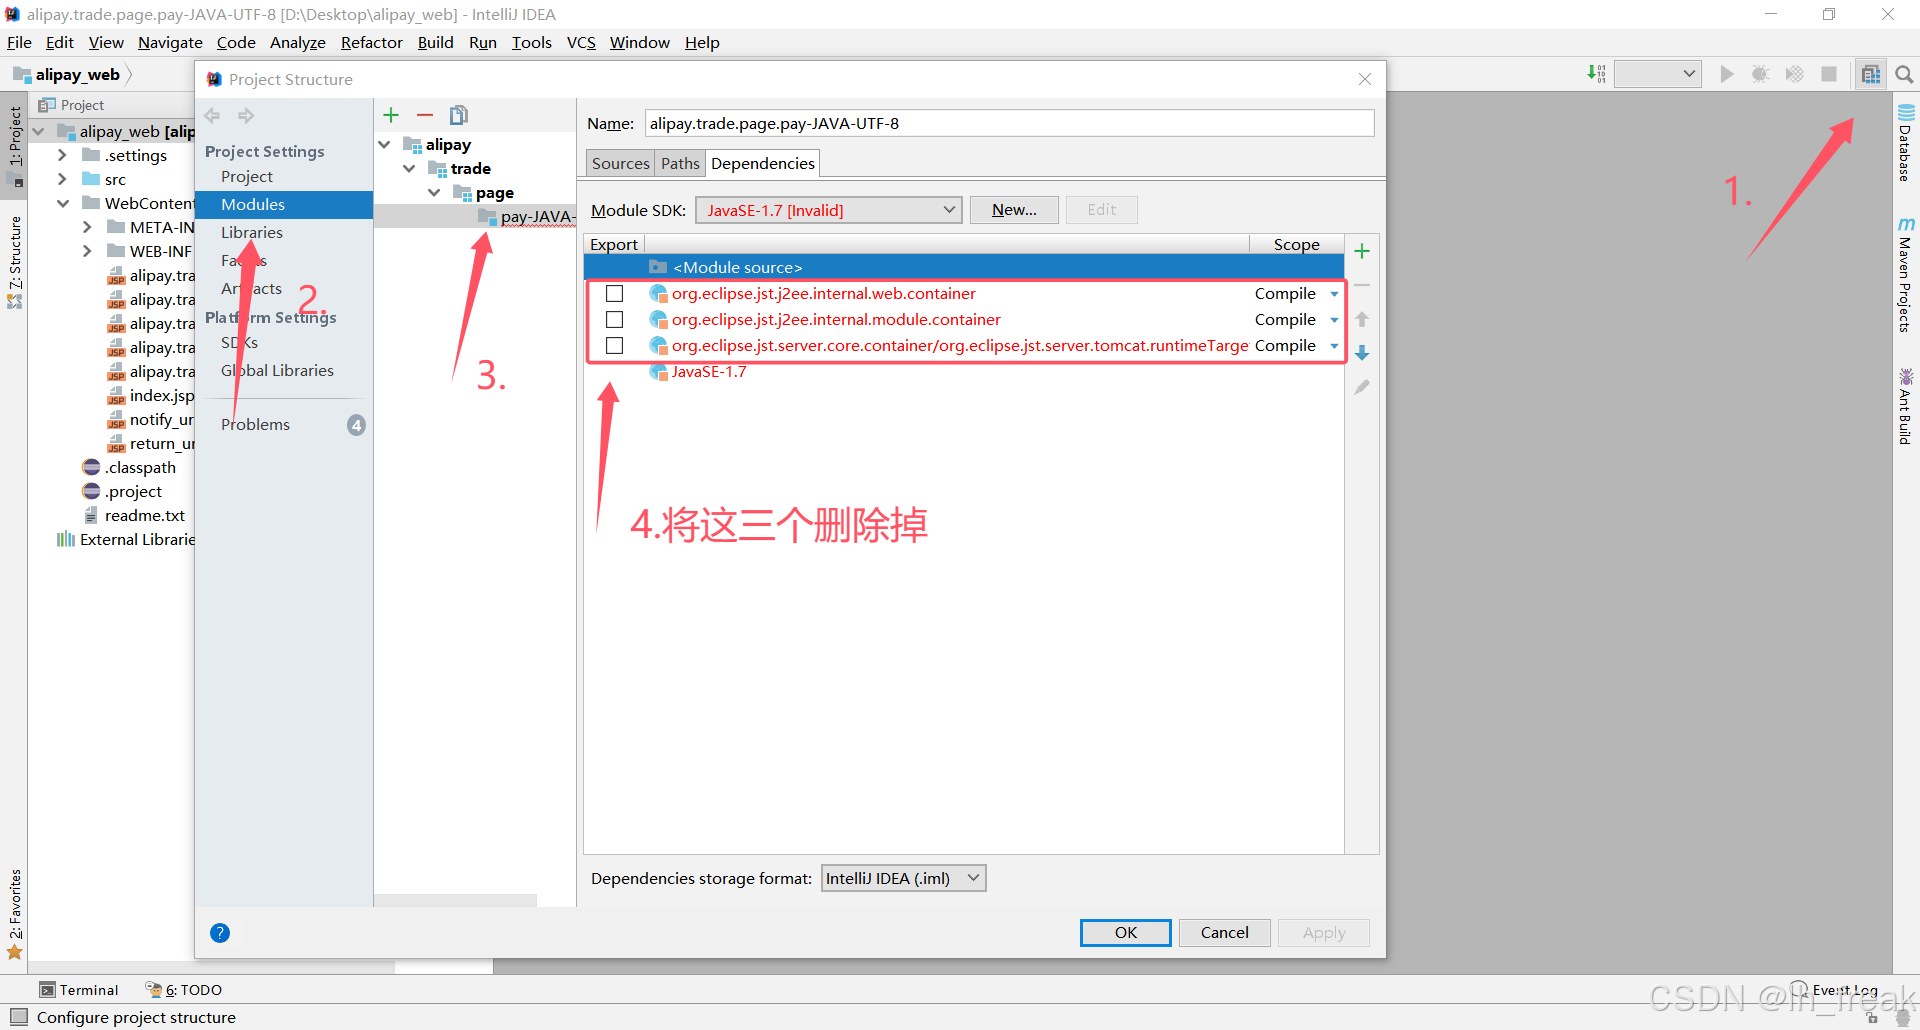Open the Module SDK dropdown

(x=828, y=210)
